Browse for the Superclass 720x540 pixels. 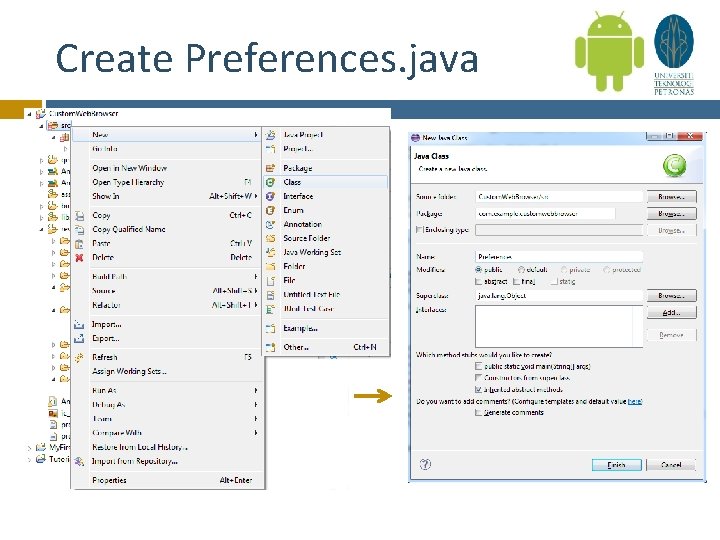671,295
